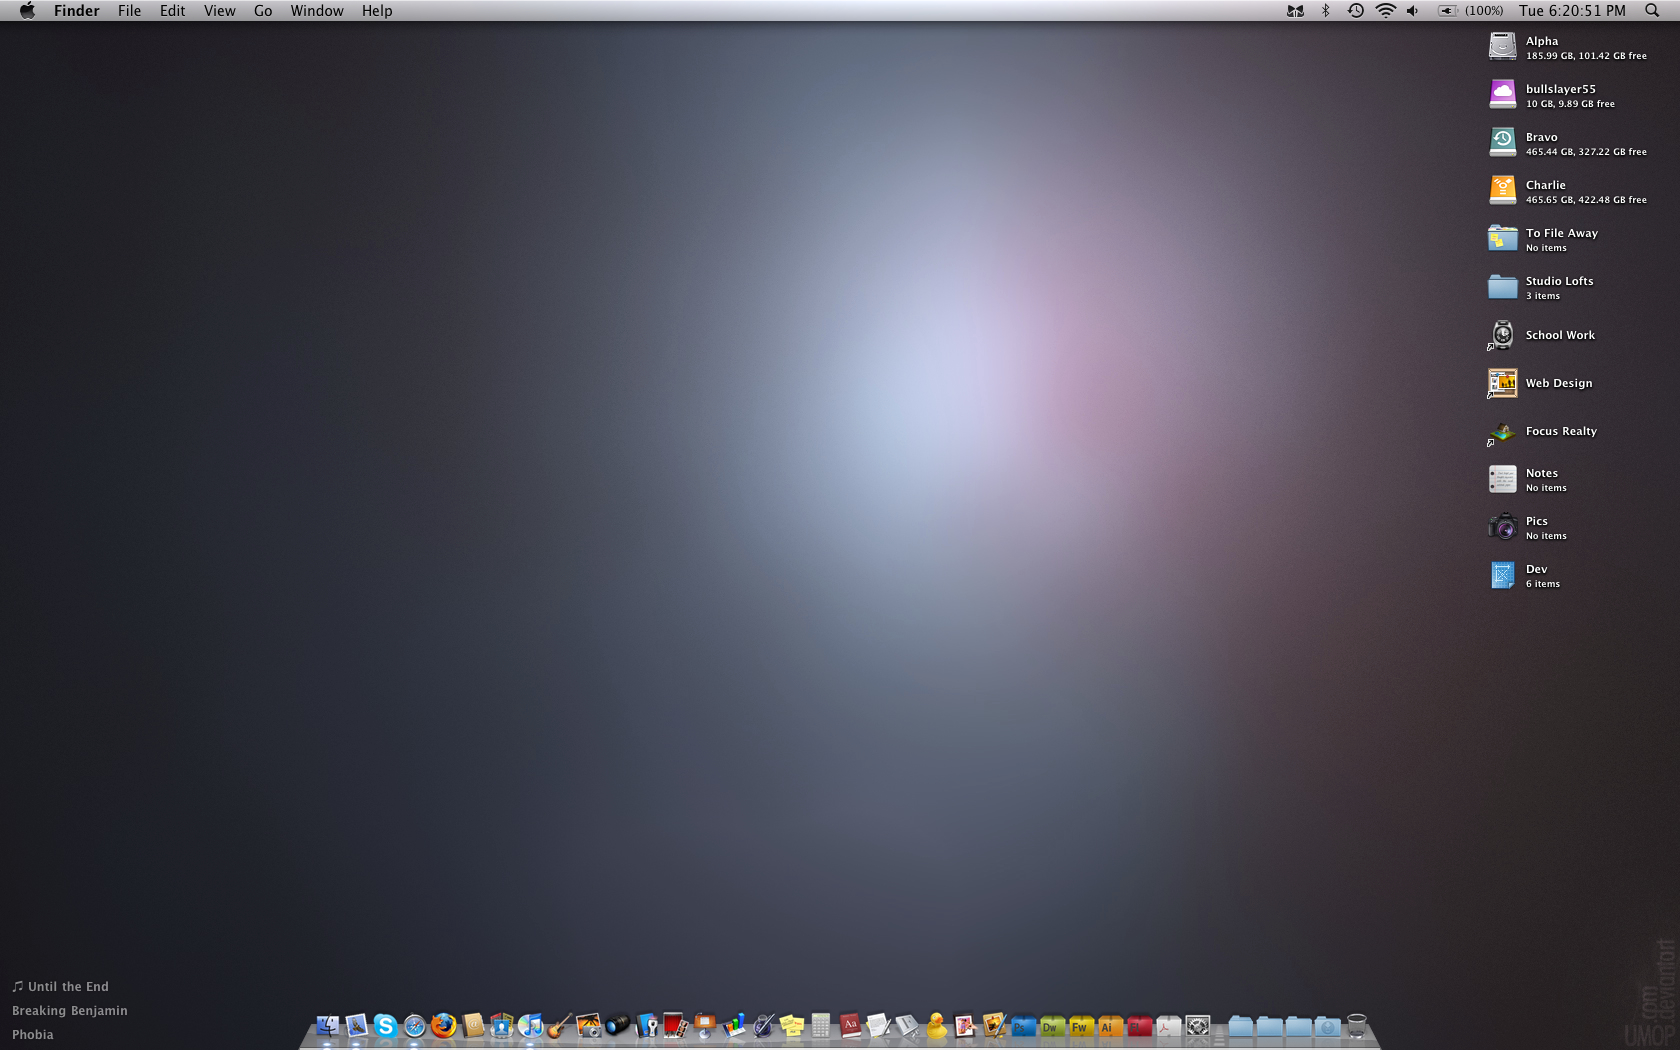Launch Fireworks Fw icon in Dock

[1081, 1026]
